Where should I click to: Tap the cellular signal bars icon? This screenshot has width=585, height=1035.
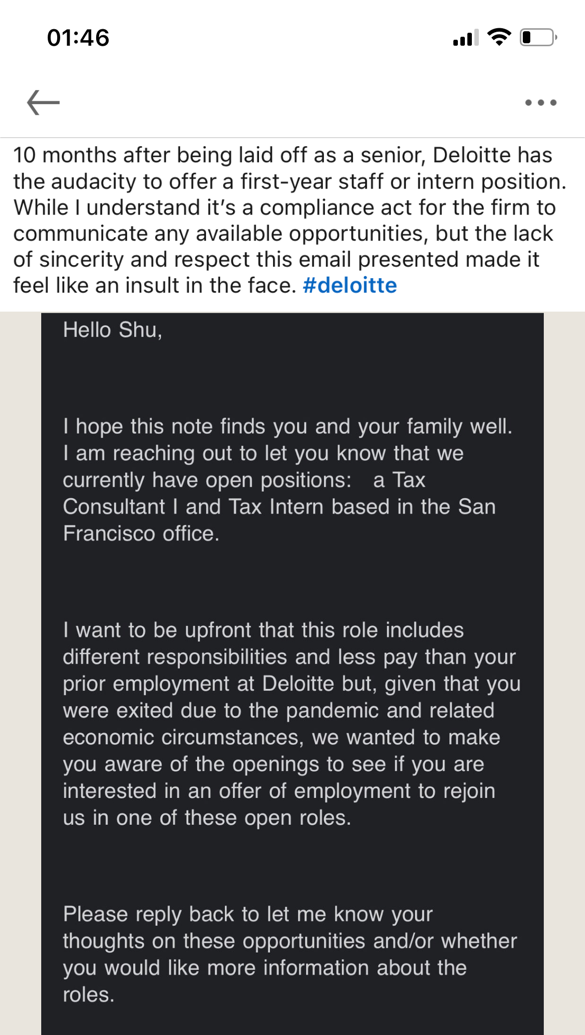466,39
